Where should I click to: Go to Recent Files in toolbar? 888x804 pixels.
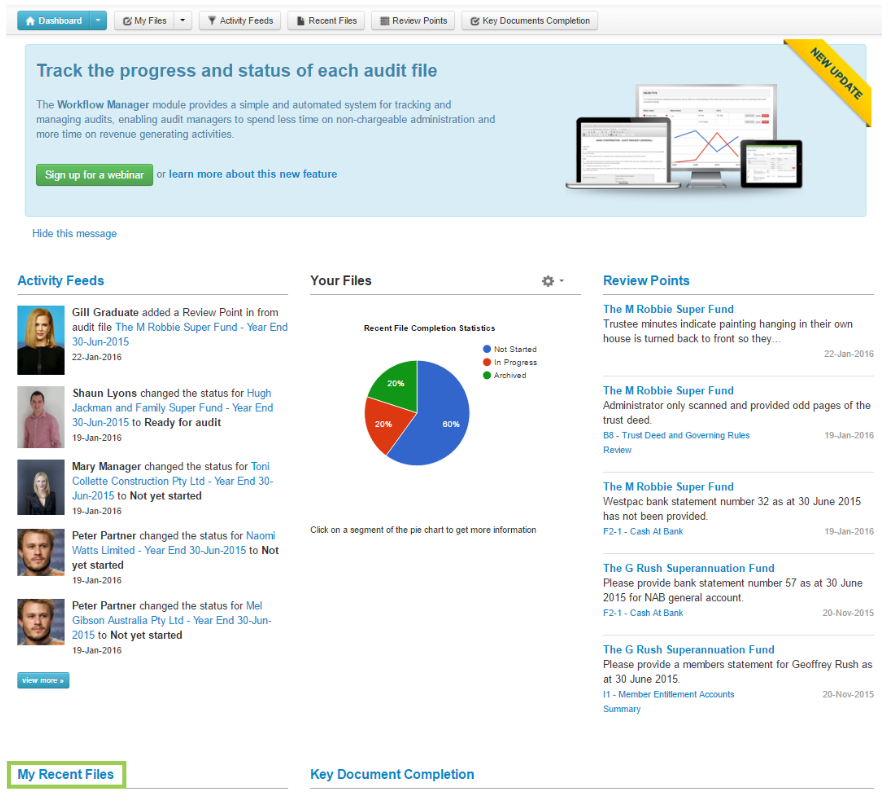pyautogui.click(x=326, y=20)
